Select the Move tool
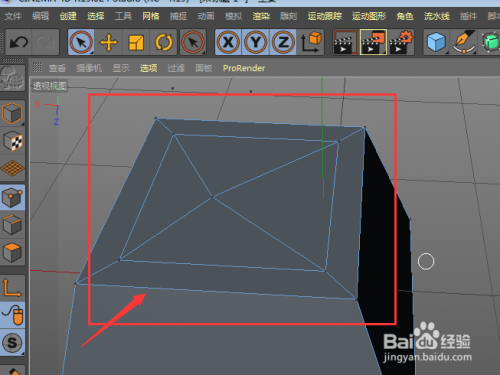Screen dimensions: 500x375 [x=108, y=42]
